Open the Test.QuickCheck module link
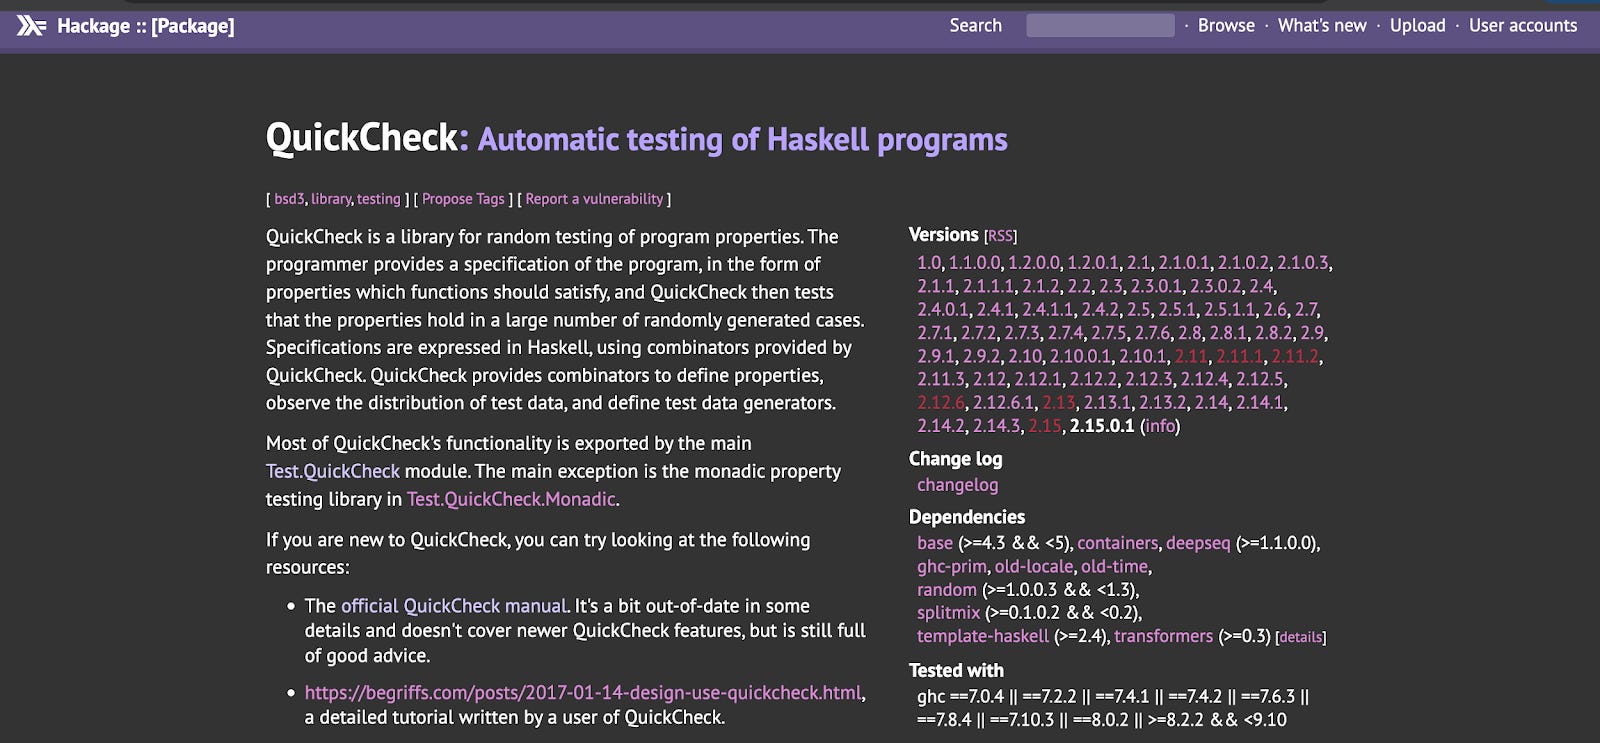Viewport: 1600px width, 743px height. (x=333, y=471)
